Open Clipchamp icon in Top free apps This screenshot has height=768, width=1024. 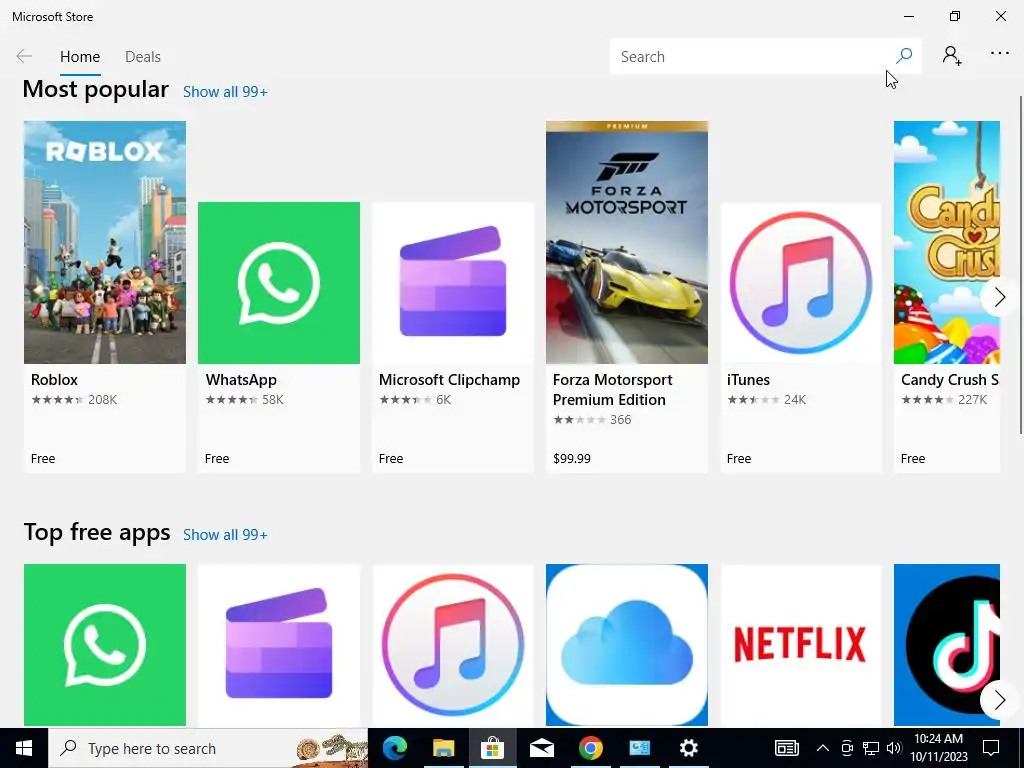[x=279, y=645]
